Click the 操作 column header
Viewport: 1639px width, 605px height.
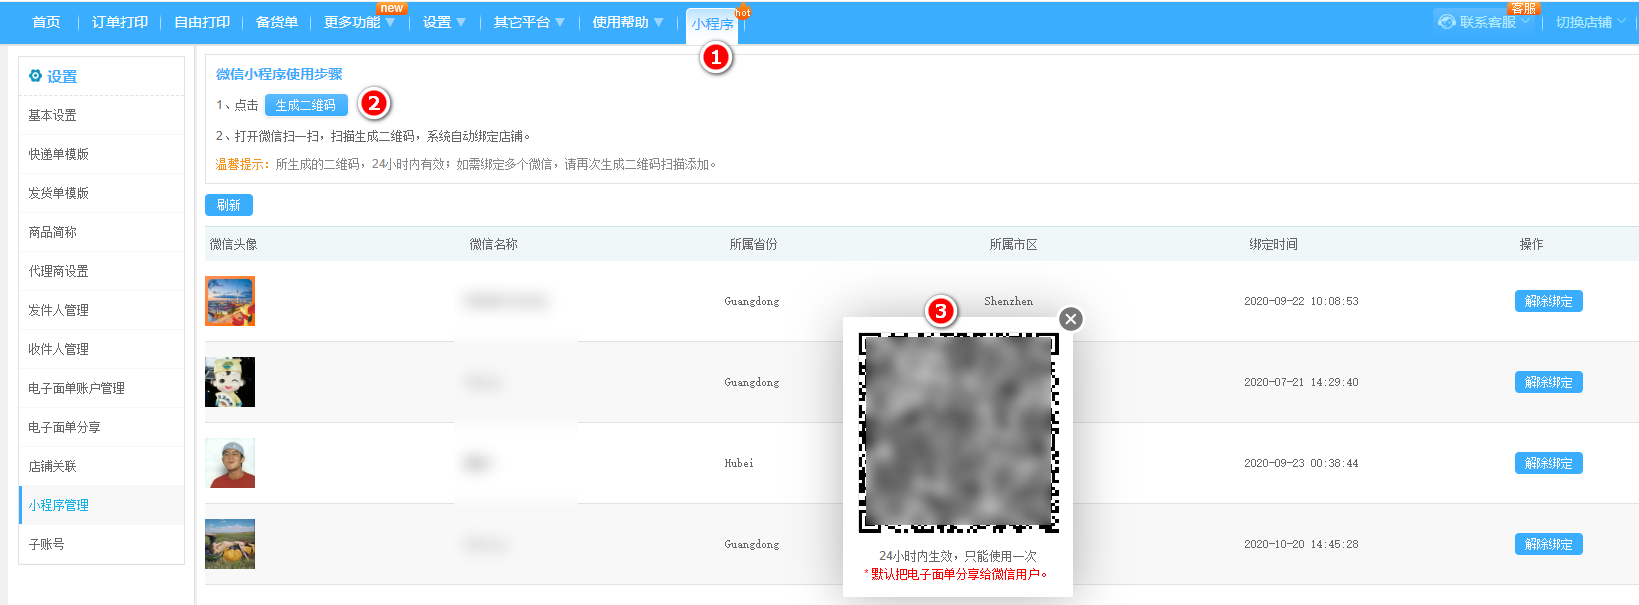click(1531, 244)
